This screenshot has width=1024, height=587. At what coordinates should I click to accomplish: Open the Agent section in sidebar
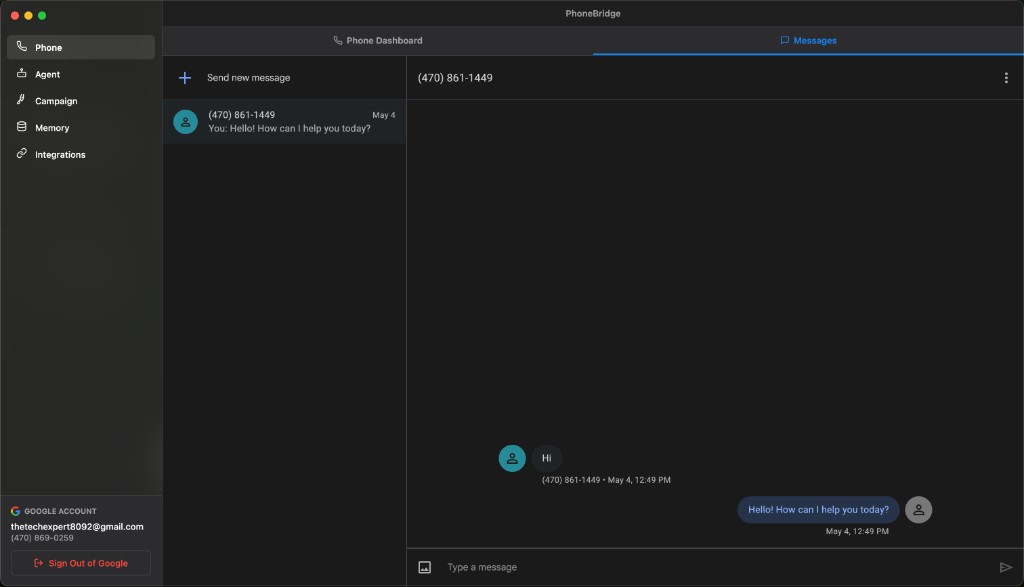81,74
